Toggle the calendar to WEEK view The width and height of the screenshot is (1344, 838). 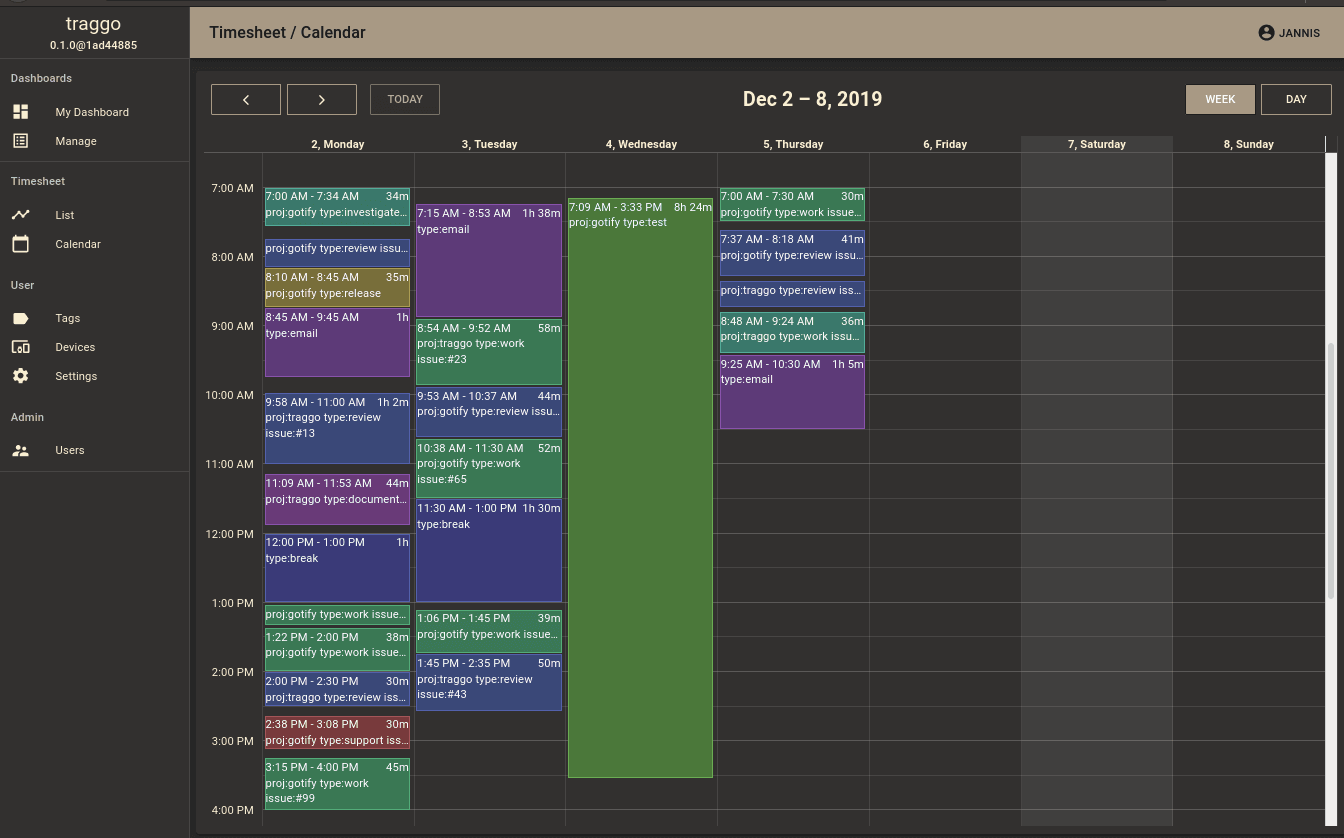coord(1220,99)
